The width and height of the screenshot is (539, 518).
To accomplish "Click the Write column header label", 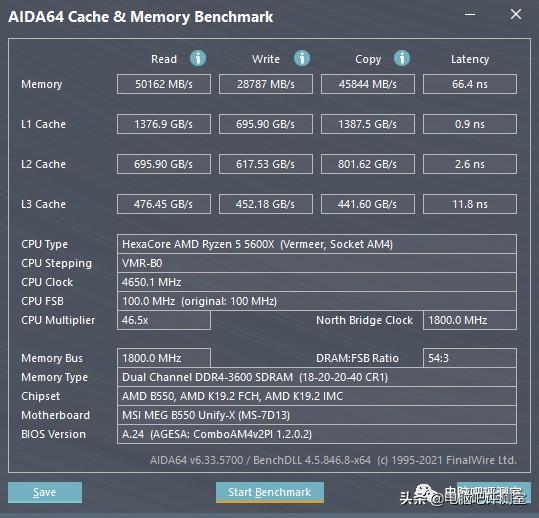I will click(x=266, y=59).
